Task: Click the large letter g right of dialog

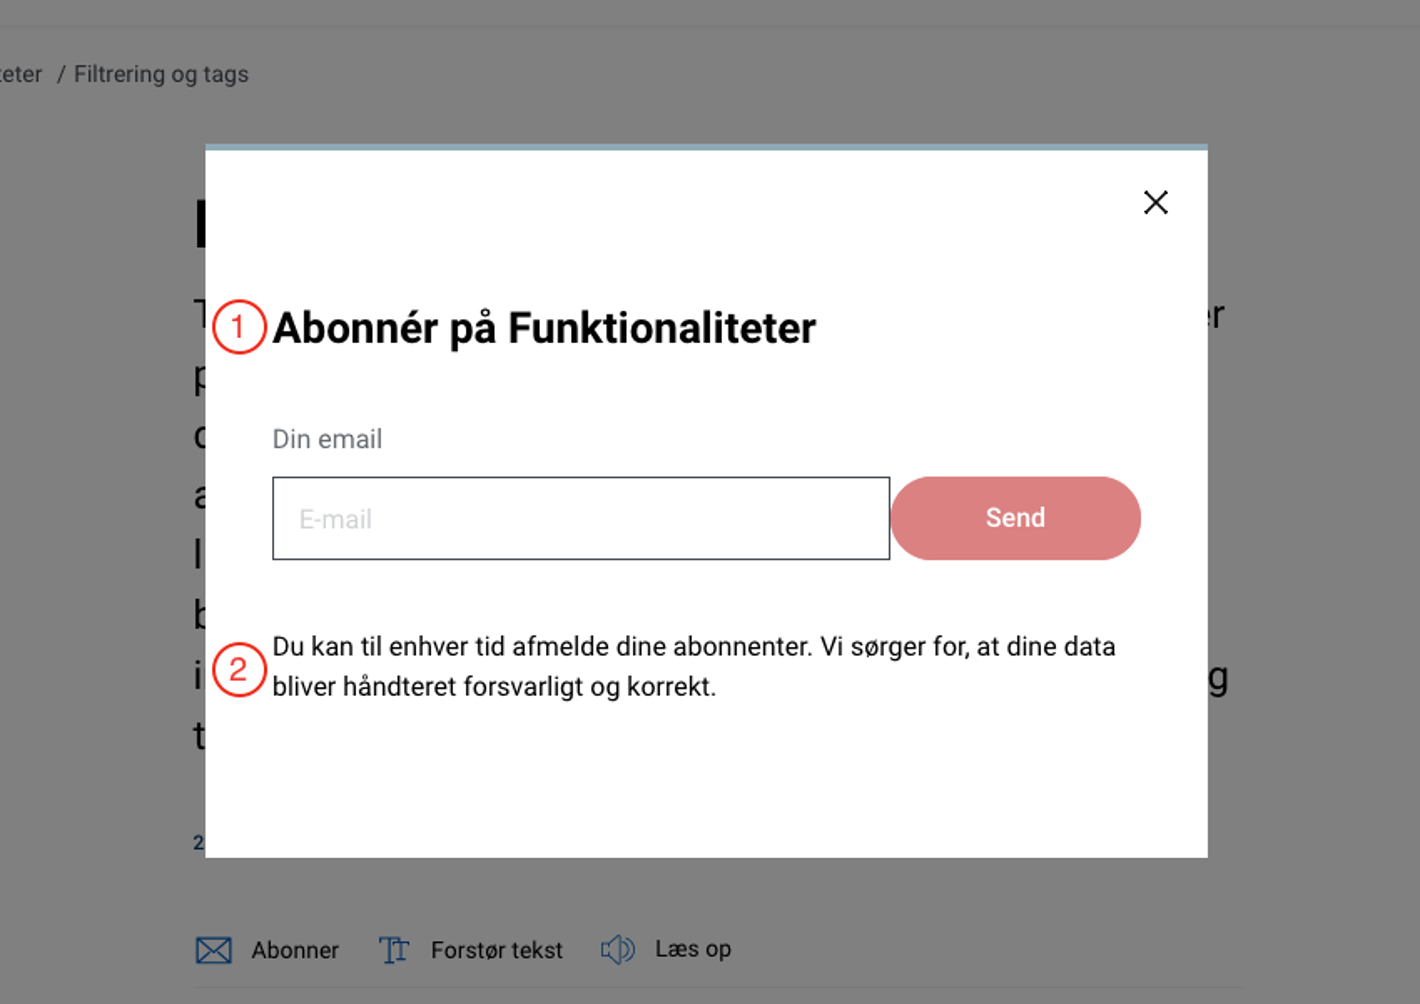Action: tap(1218, 679)
